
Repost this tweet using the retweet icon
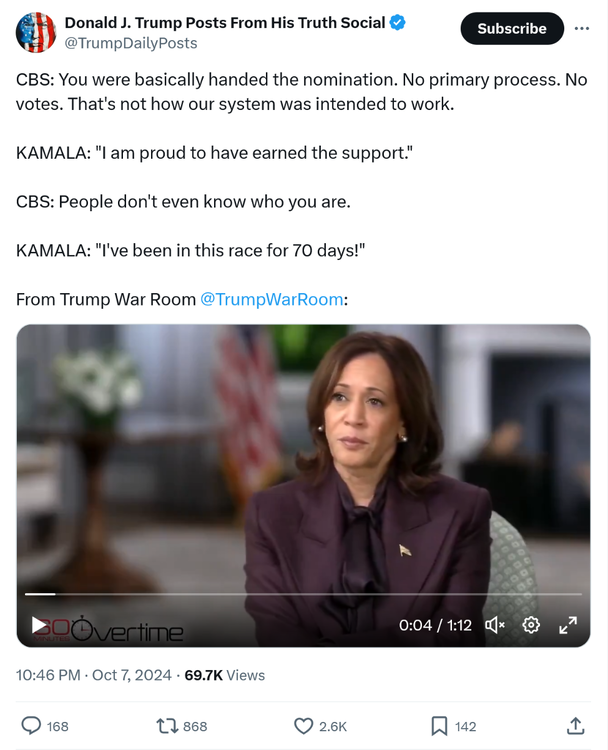pos(167,726)
